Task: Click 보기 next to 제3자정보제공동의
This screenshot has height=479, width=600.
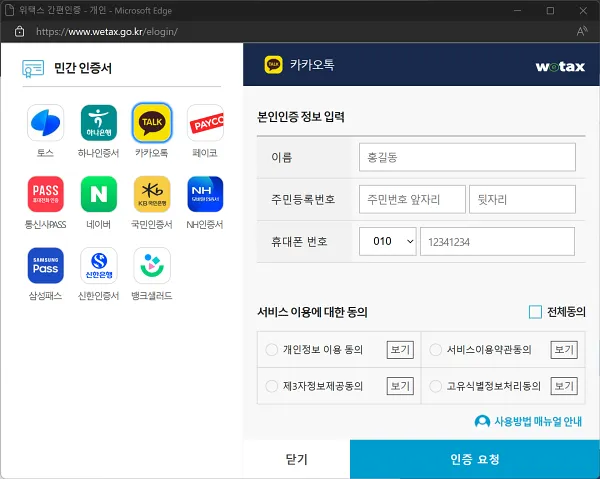Action: 400,386
